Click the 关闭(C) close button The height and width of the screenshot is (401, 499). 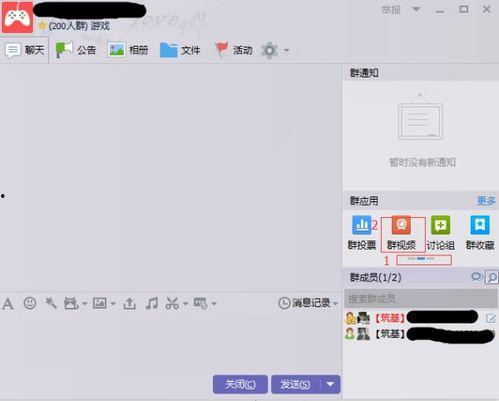(x=240, y=384)
